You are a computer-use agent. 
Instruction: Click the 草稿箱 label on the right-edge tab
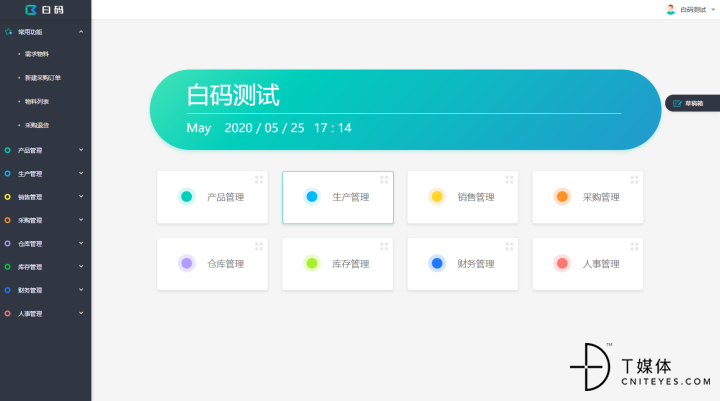pos(694,103)
